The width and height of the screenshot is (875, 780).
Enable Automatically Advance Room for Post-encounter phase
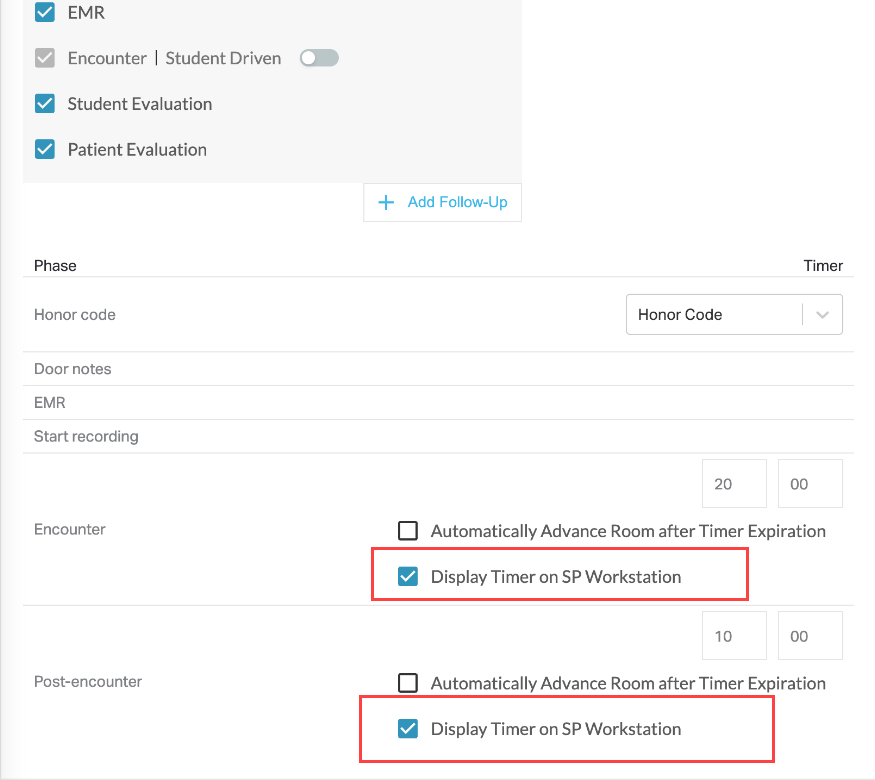coord(407,683)
